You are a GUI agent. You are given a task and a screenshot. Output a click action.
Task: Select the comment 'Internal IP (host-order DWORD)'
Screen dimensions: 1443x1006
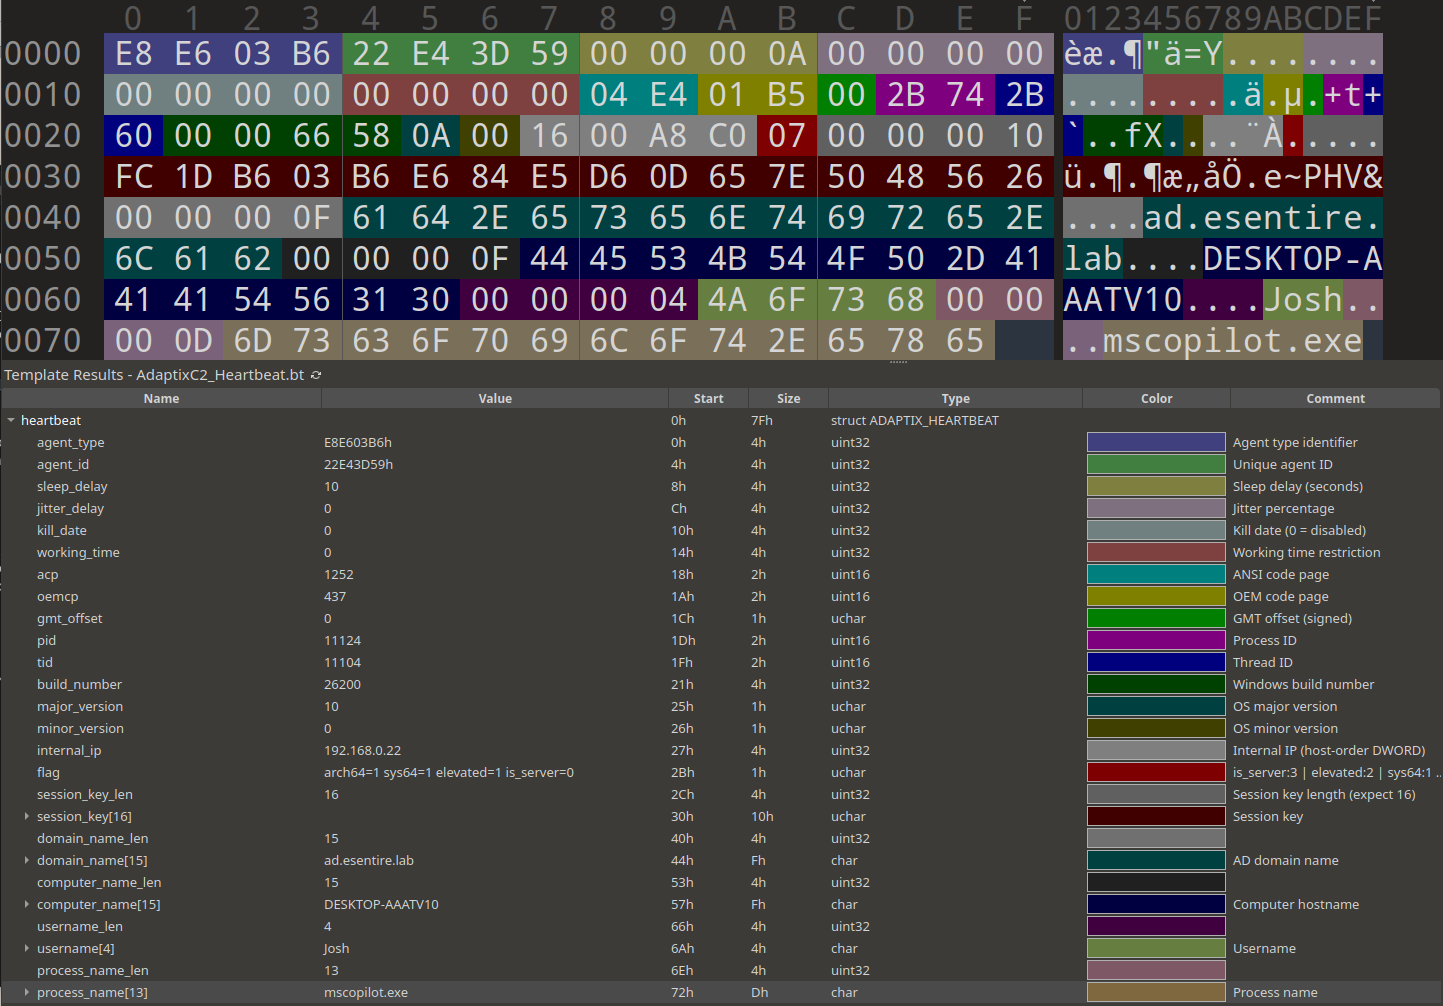[1329, 751]
